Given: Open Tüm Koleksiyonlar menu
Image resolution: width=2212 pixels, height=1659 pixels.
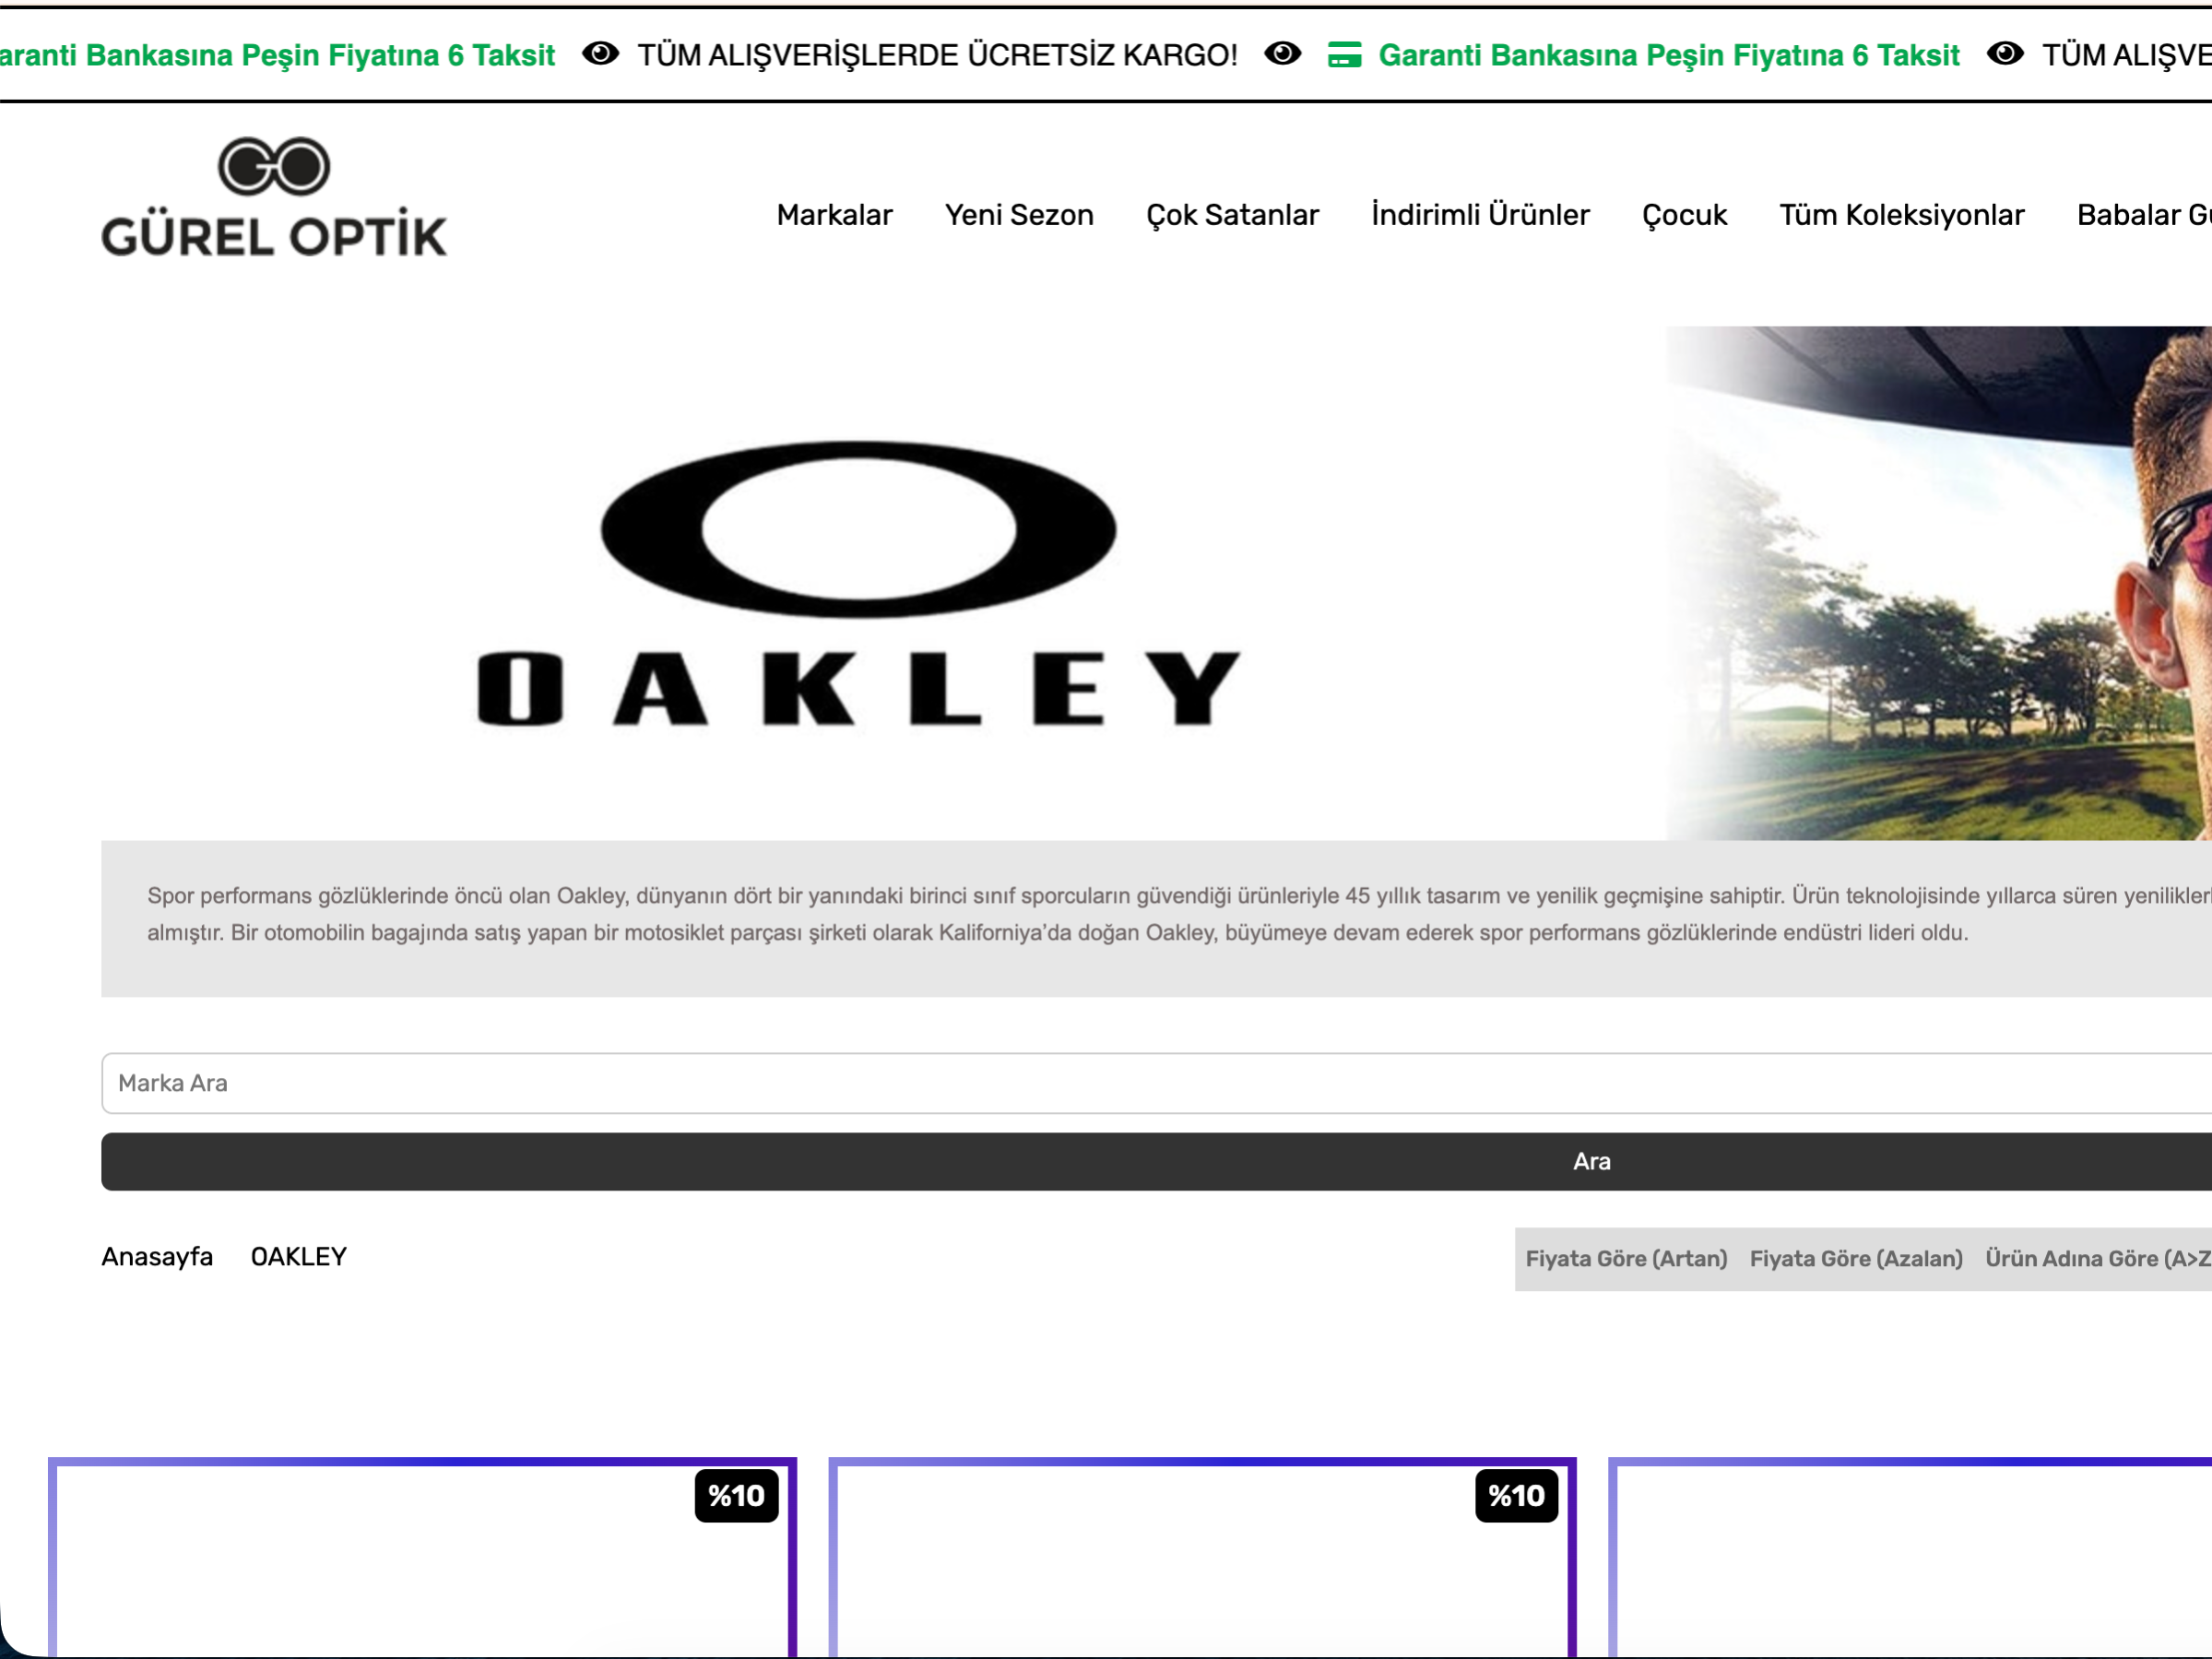Looking at the screenshot, I should (x=1901, y=215).
